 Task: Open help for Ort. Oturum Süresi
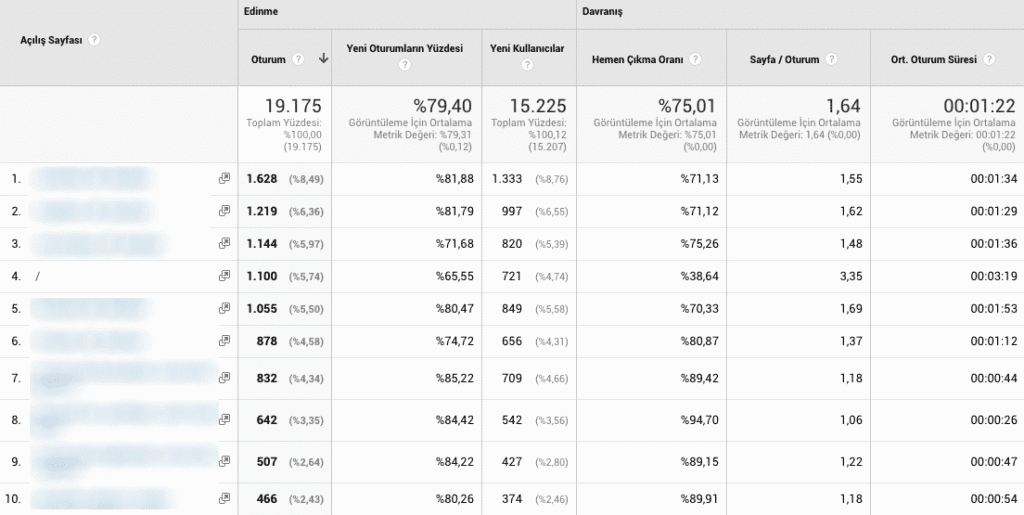point(989,60)
